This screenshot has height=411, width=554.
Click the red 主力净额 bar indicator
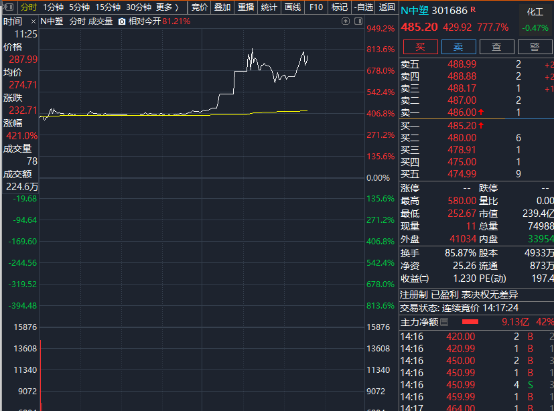[x=470, y=322]
